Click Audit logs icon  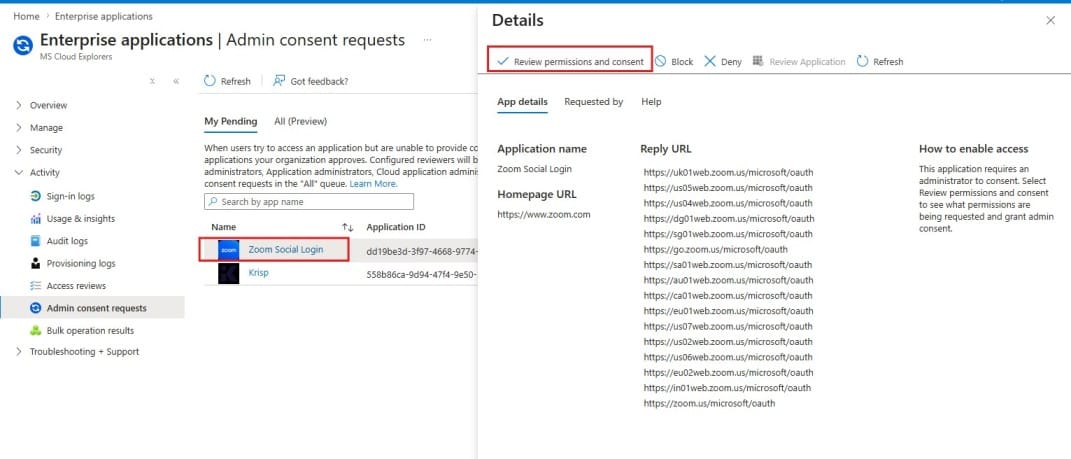click(x=36, y=241)
